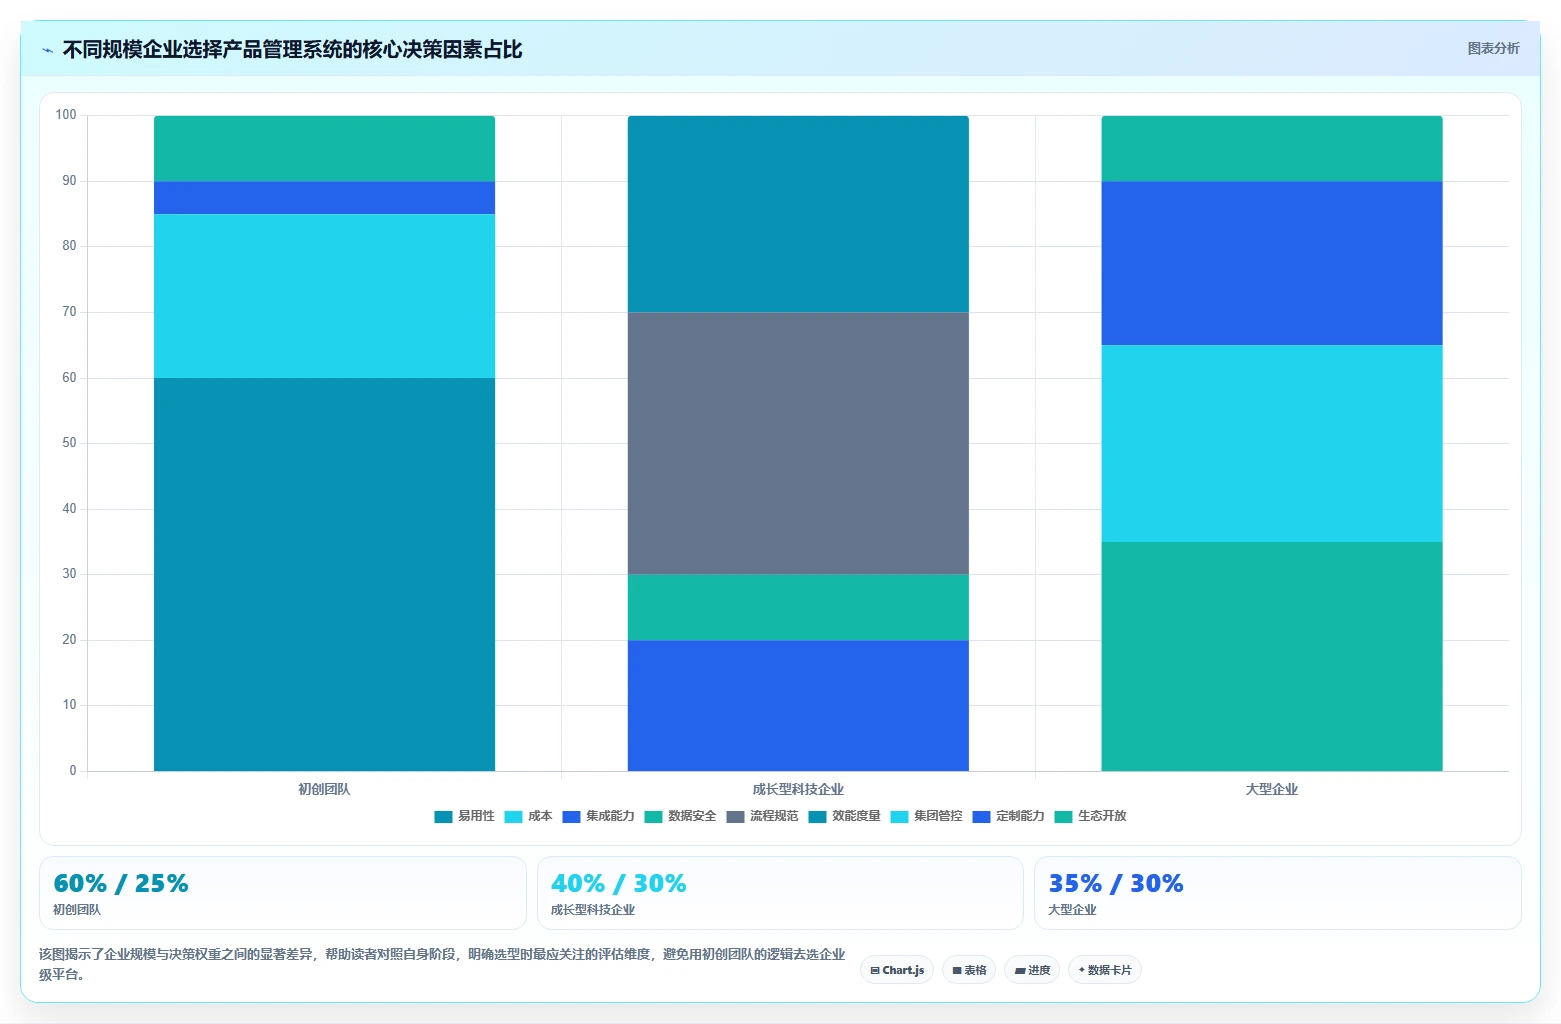Click the Chart.js tag chip
Viewport: 1561px width, 1024px height.
coord(897,970)
